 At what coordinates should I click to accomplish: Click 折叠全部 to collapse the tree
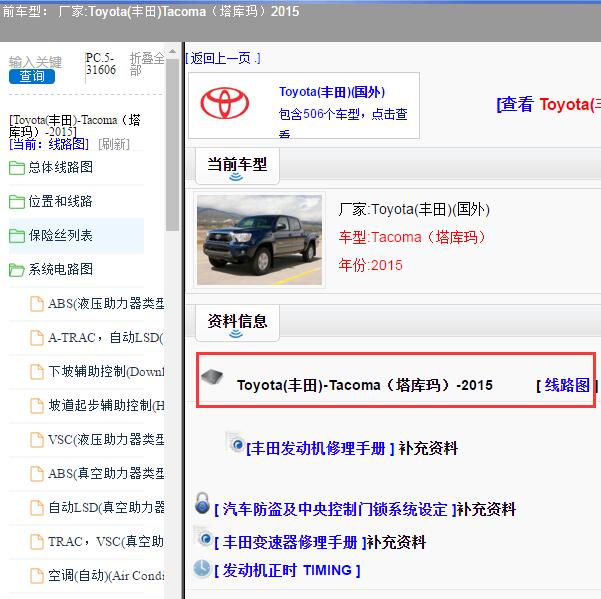[147, 64]
